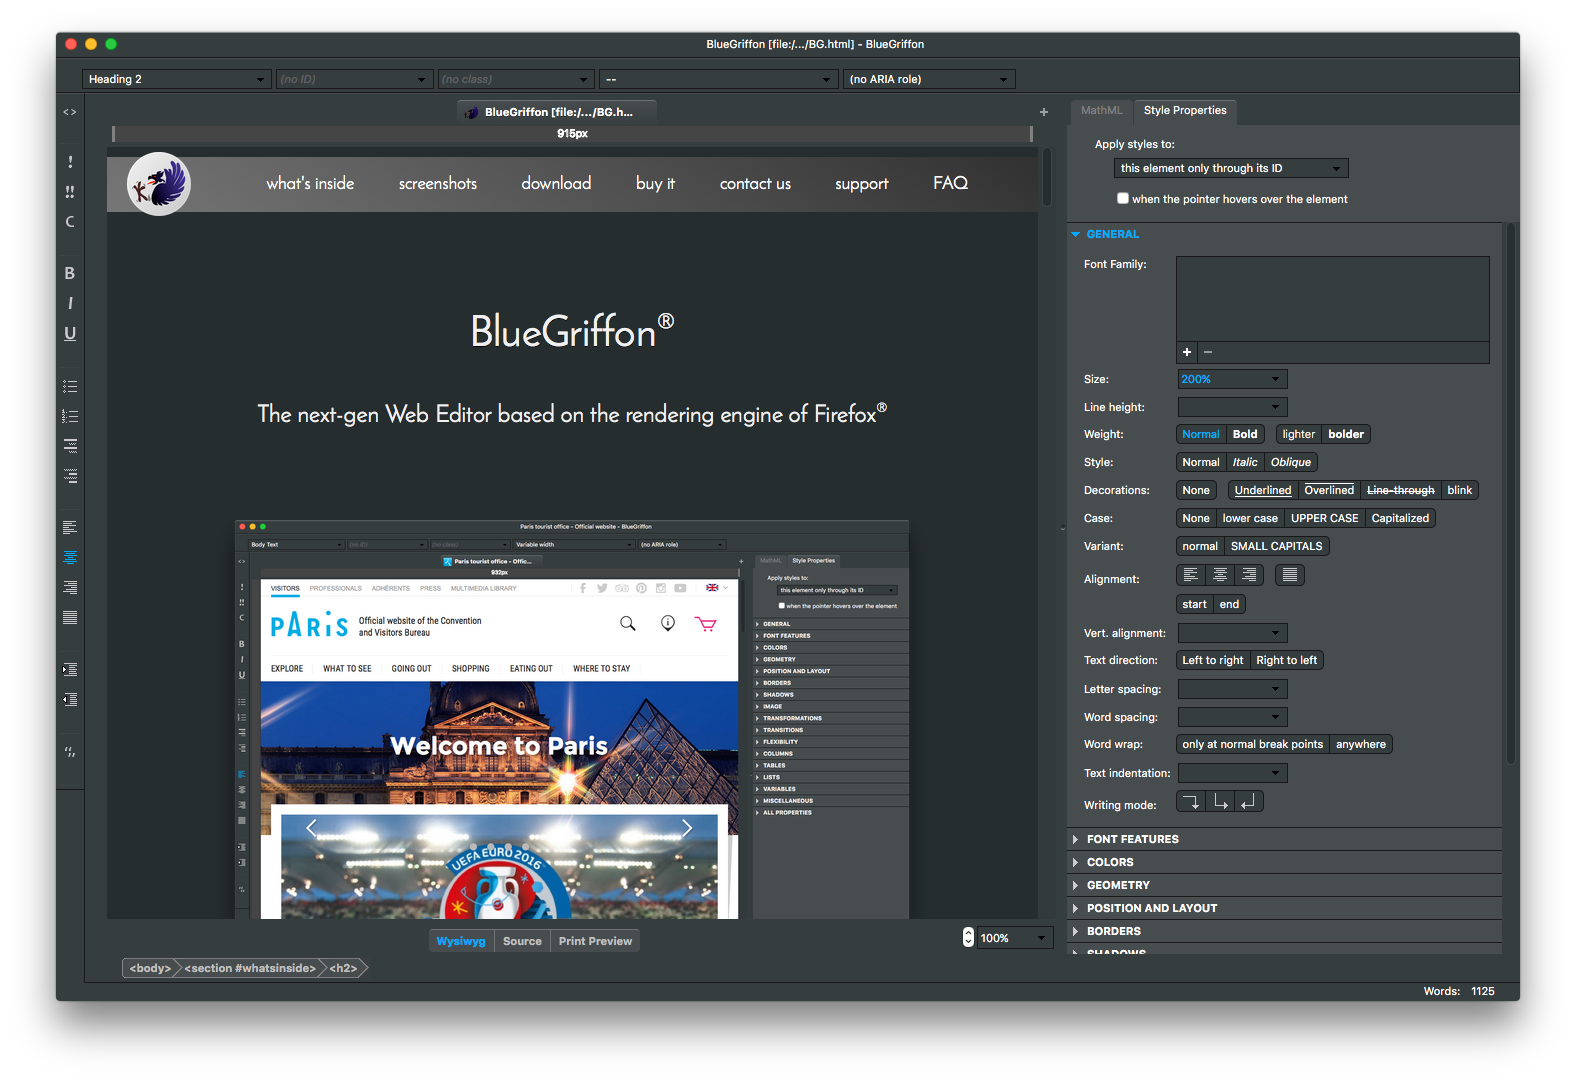Add a font family with the plus button
The image size is (1576, 1081).
click(x=1187, y=352)
